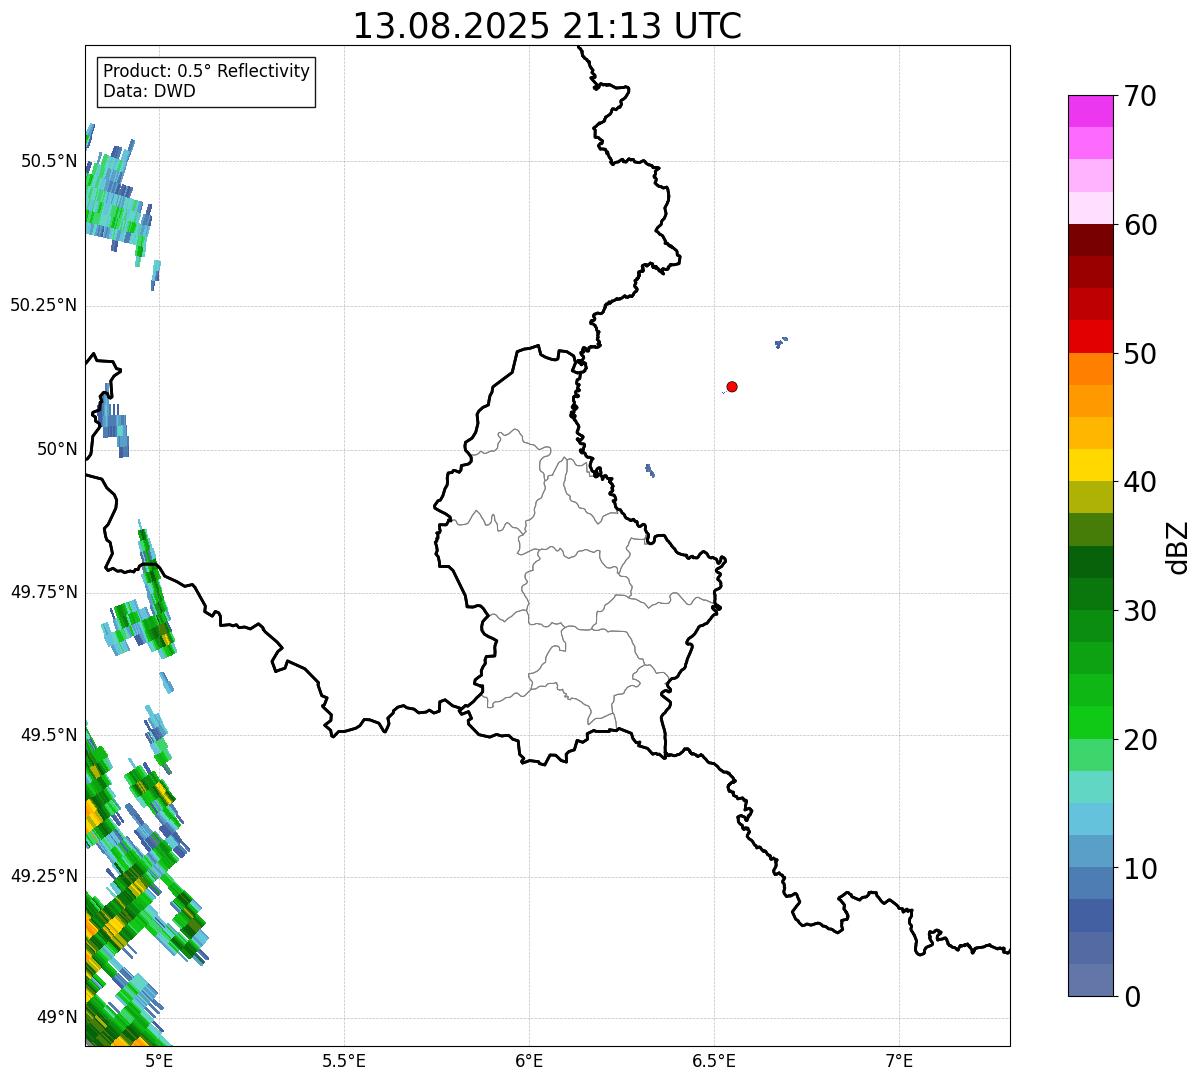Click the small blue echo northeast of red marker

coord(781,342)
